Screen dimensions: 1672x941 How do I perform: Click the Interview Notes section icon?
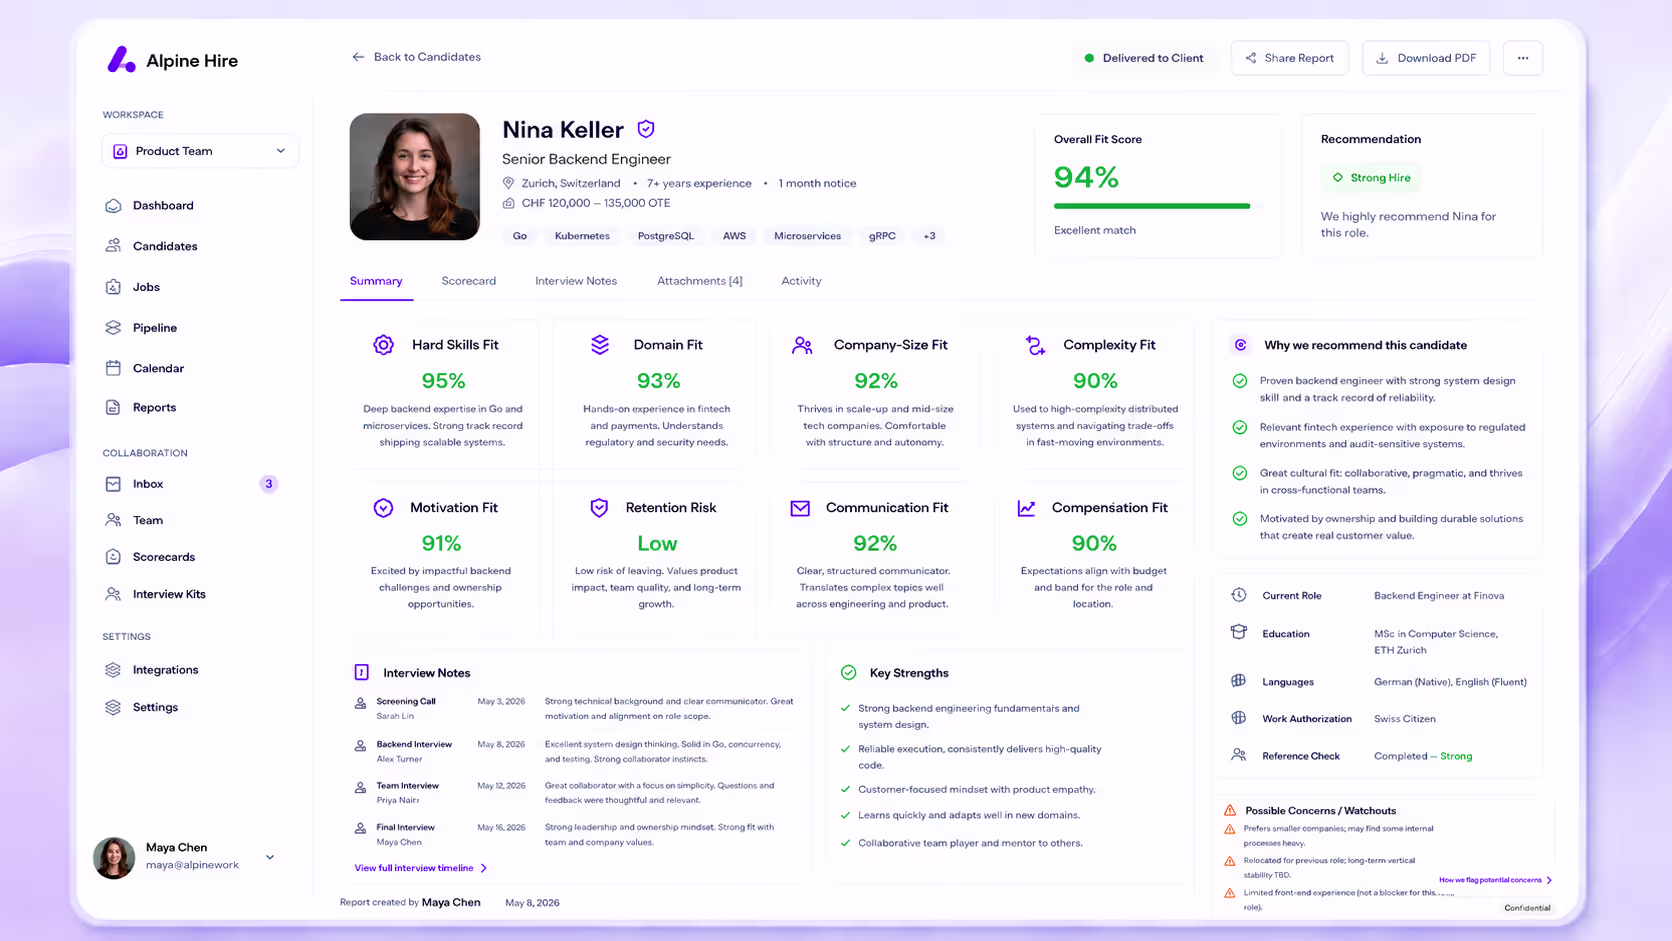point(362,673)
